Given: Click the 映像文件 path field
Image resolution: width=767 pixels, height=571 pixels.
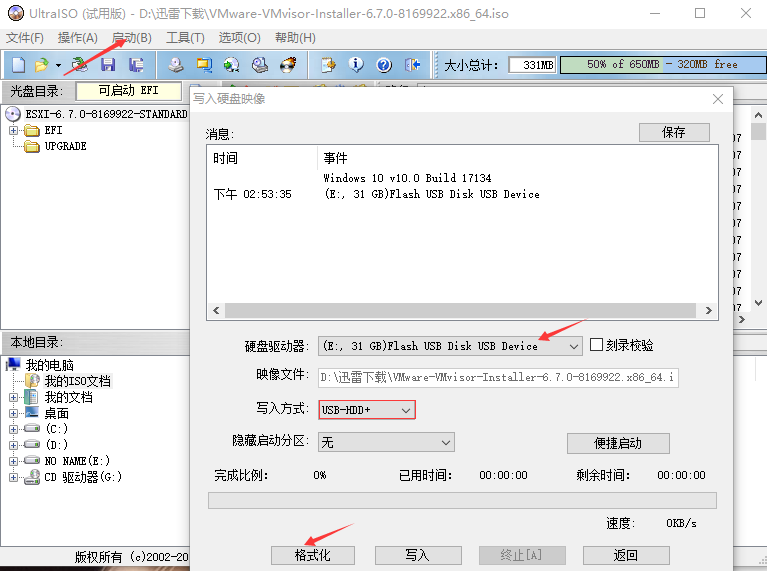Looking at the screenshot, I should pyautogui.click(x=498, y=377).
